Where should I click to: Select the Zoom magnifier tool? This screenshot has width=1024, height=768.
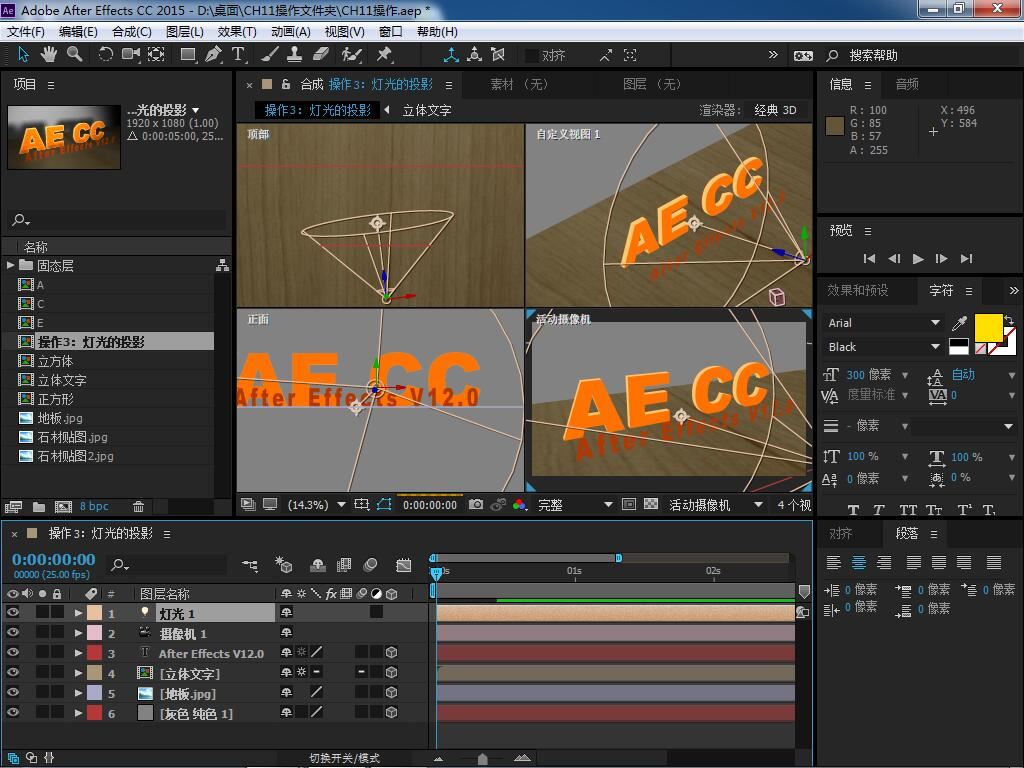[74, 55]
